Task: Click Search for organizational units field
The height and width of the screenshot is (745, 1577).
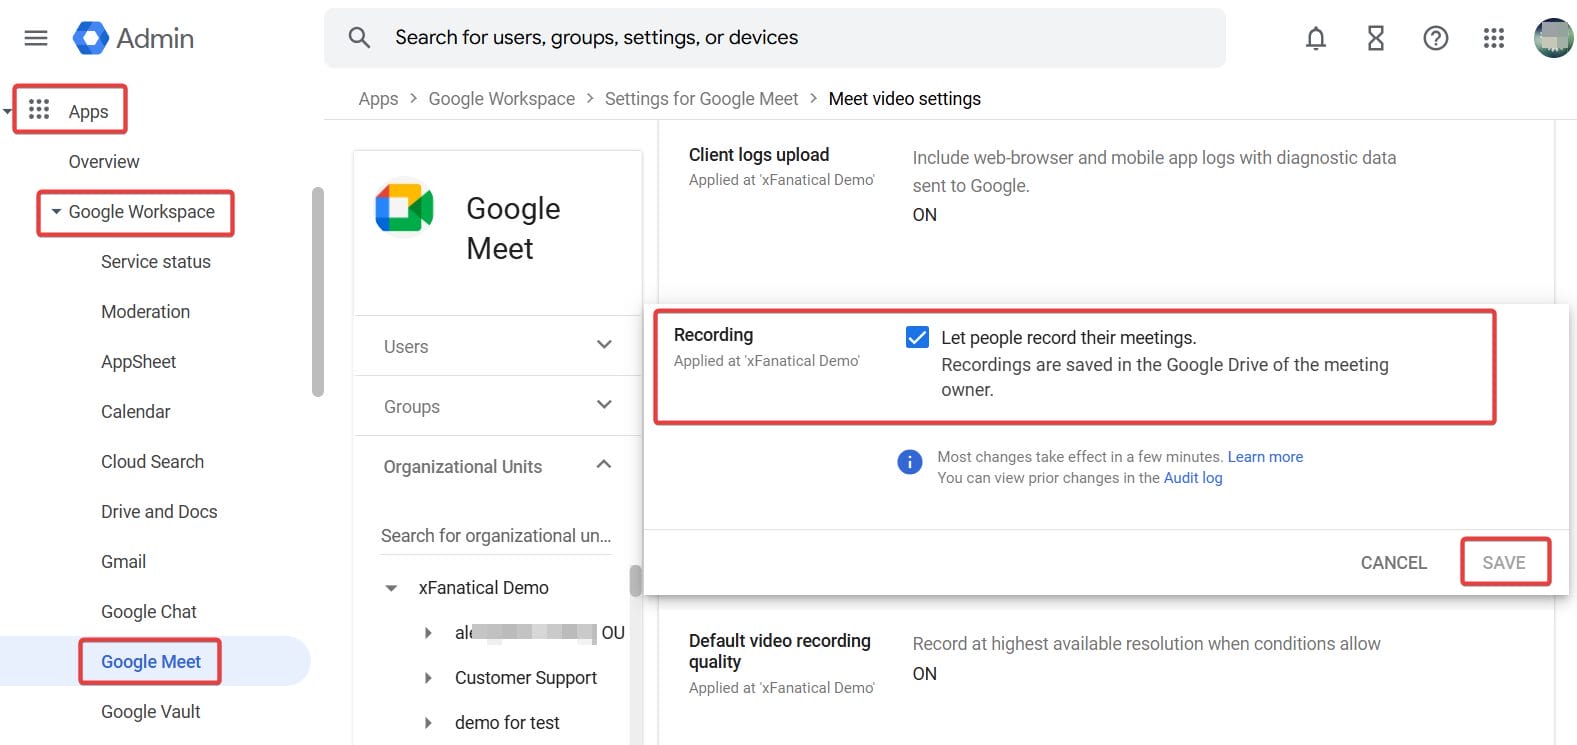Action: pos(497,536)
